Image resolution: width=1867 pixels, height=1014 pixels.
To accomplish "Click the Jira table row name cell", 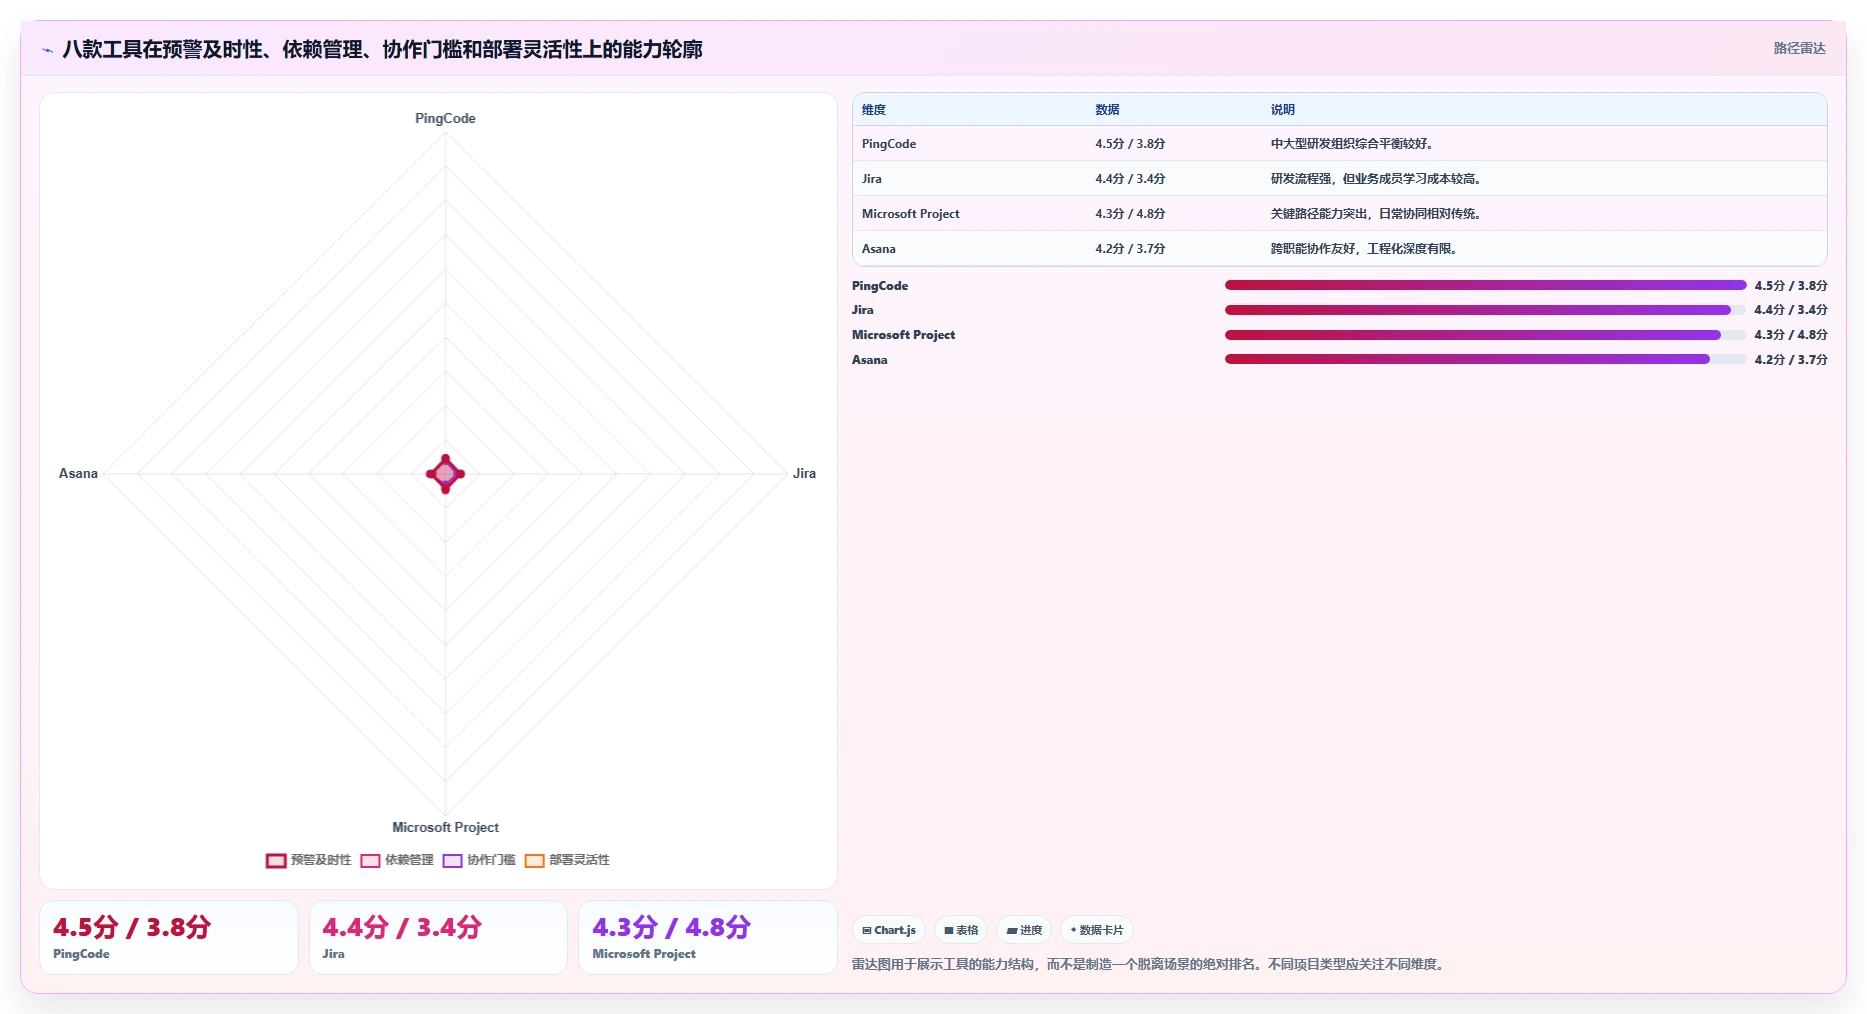I will click(872, 179).
